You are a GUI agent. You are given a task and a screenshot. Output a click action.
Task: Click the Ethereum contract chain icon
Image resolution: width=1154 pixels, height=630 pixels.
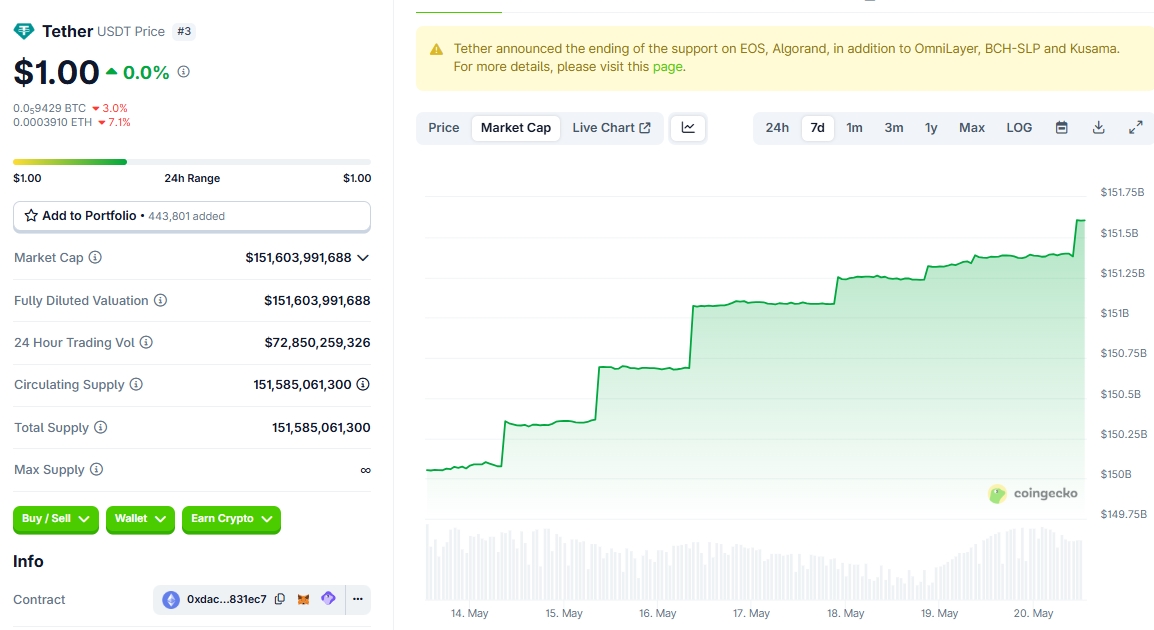pyautogui.click(x=171, y=600)
